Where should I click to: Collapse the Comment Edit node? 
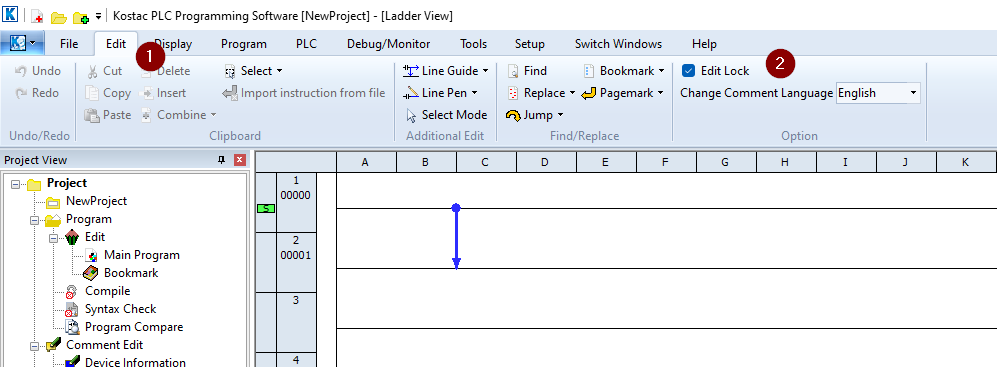click(34, 345)
